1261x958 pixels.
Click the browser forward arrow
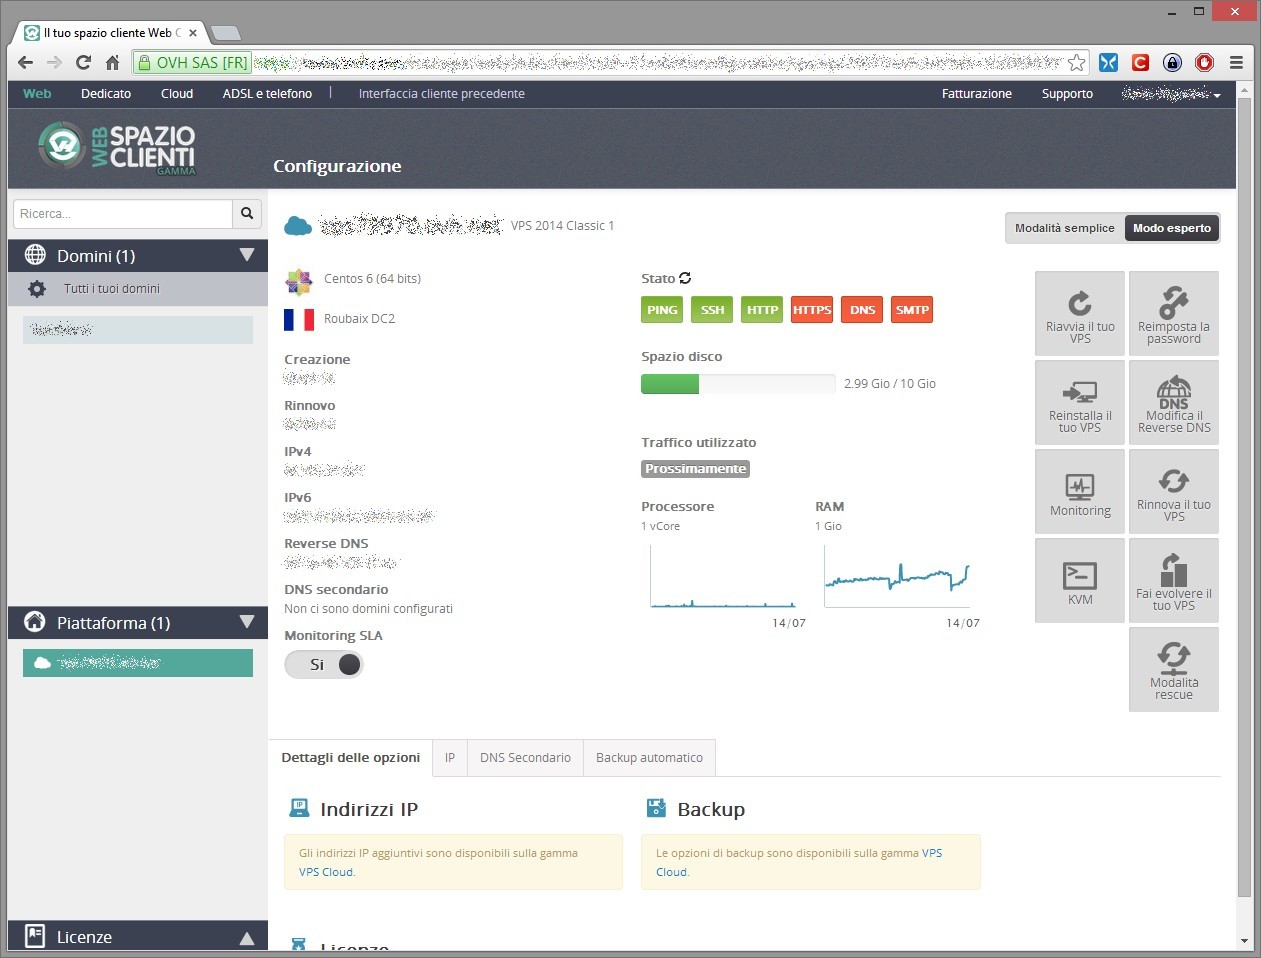(55, 63)
